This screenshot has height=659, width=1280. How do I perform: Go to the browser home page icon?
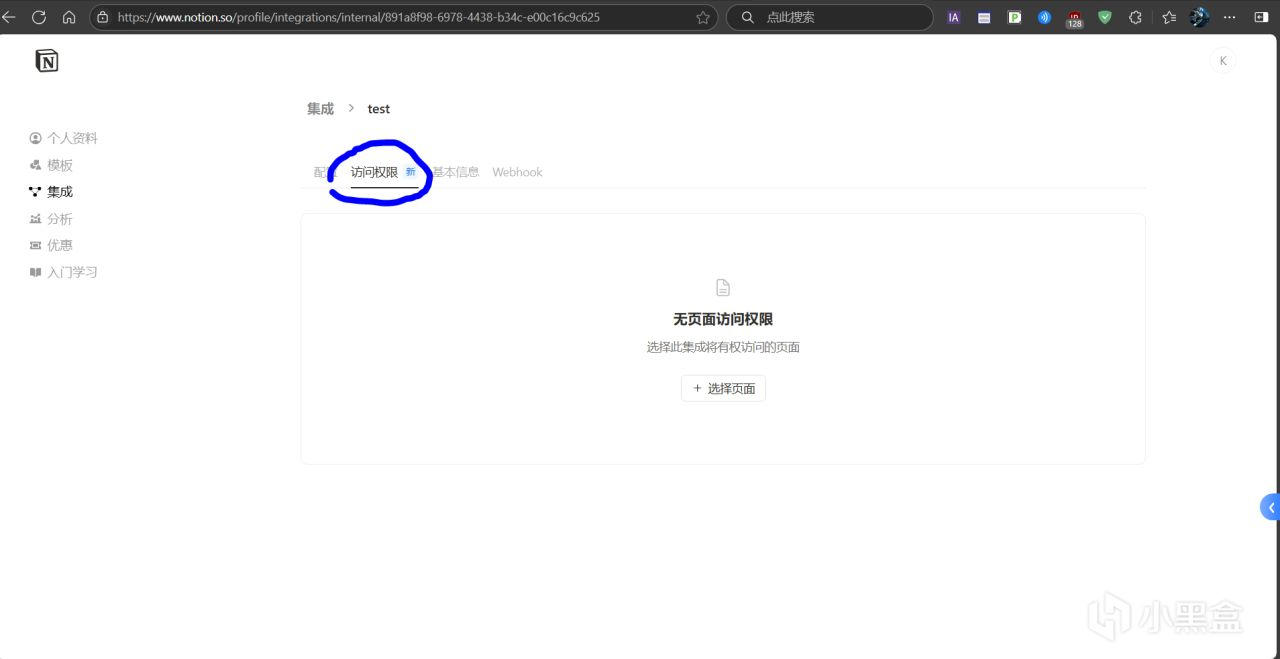(69, 17)
